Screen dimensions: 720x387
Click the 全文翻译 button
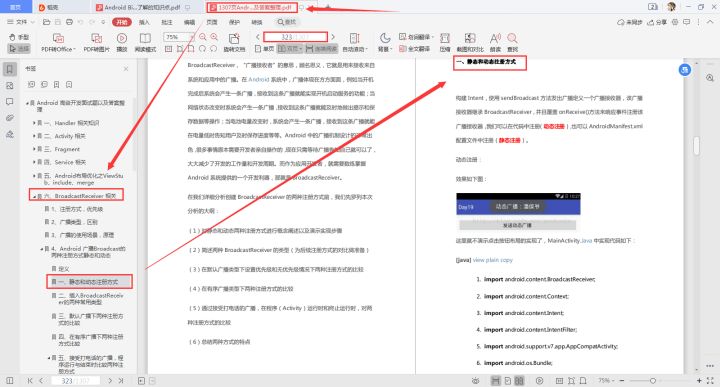click(415, 49)
